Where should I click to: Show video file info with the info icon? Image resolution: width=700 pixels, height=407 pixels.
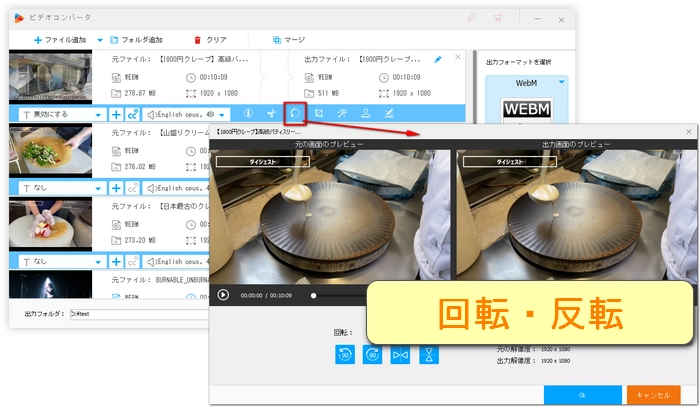[x=248, y=114]
